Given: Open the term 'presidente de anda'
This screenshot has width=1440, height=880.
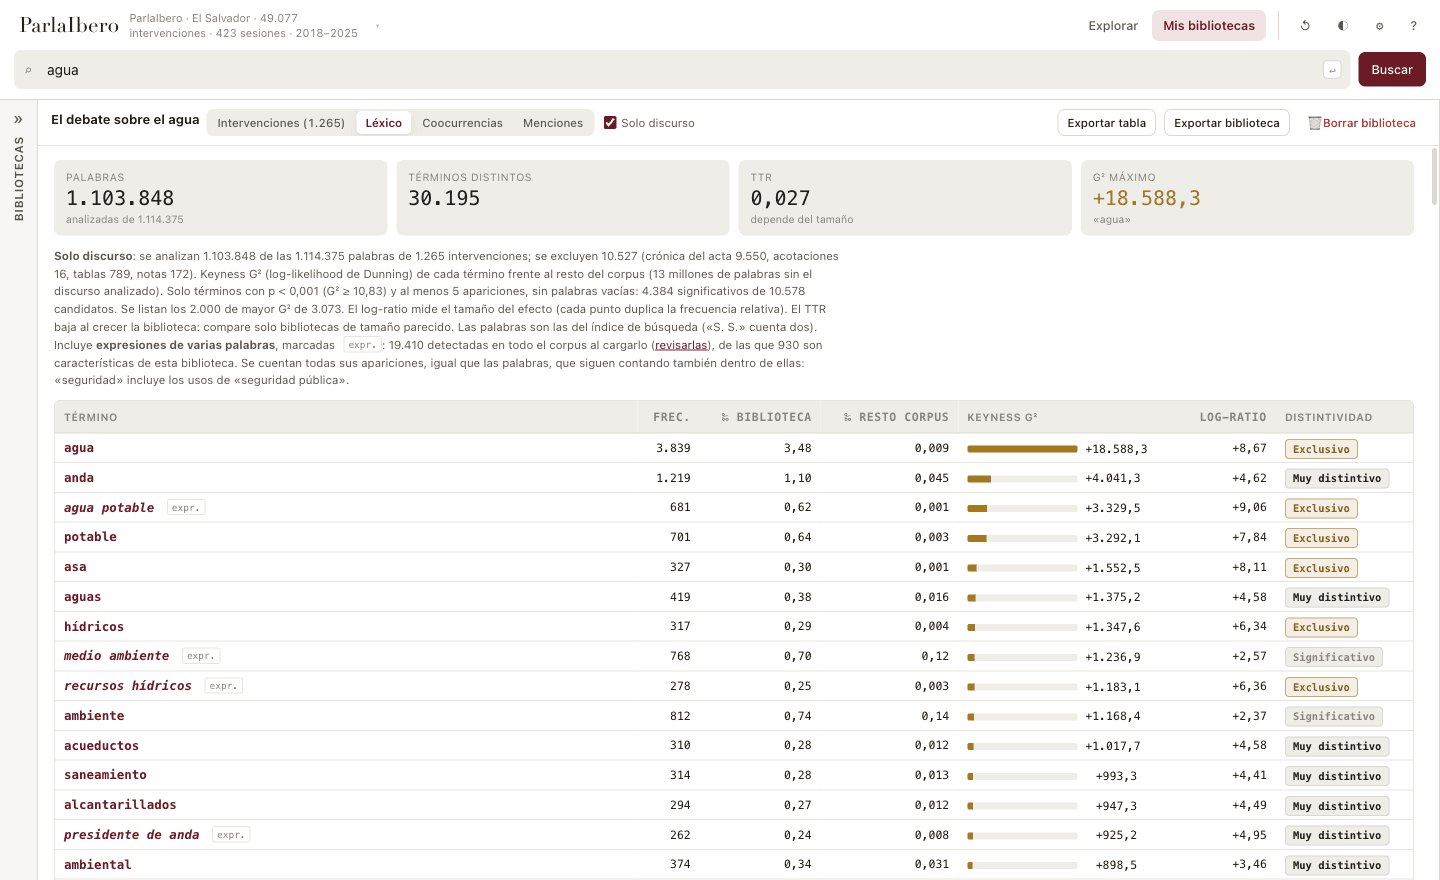Looking at the screenshot, I should click(x=131, y=835).
